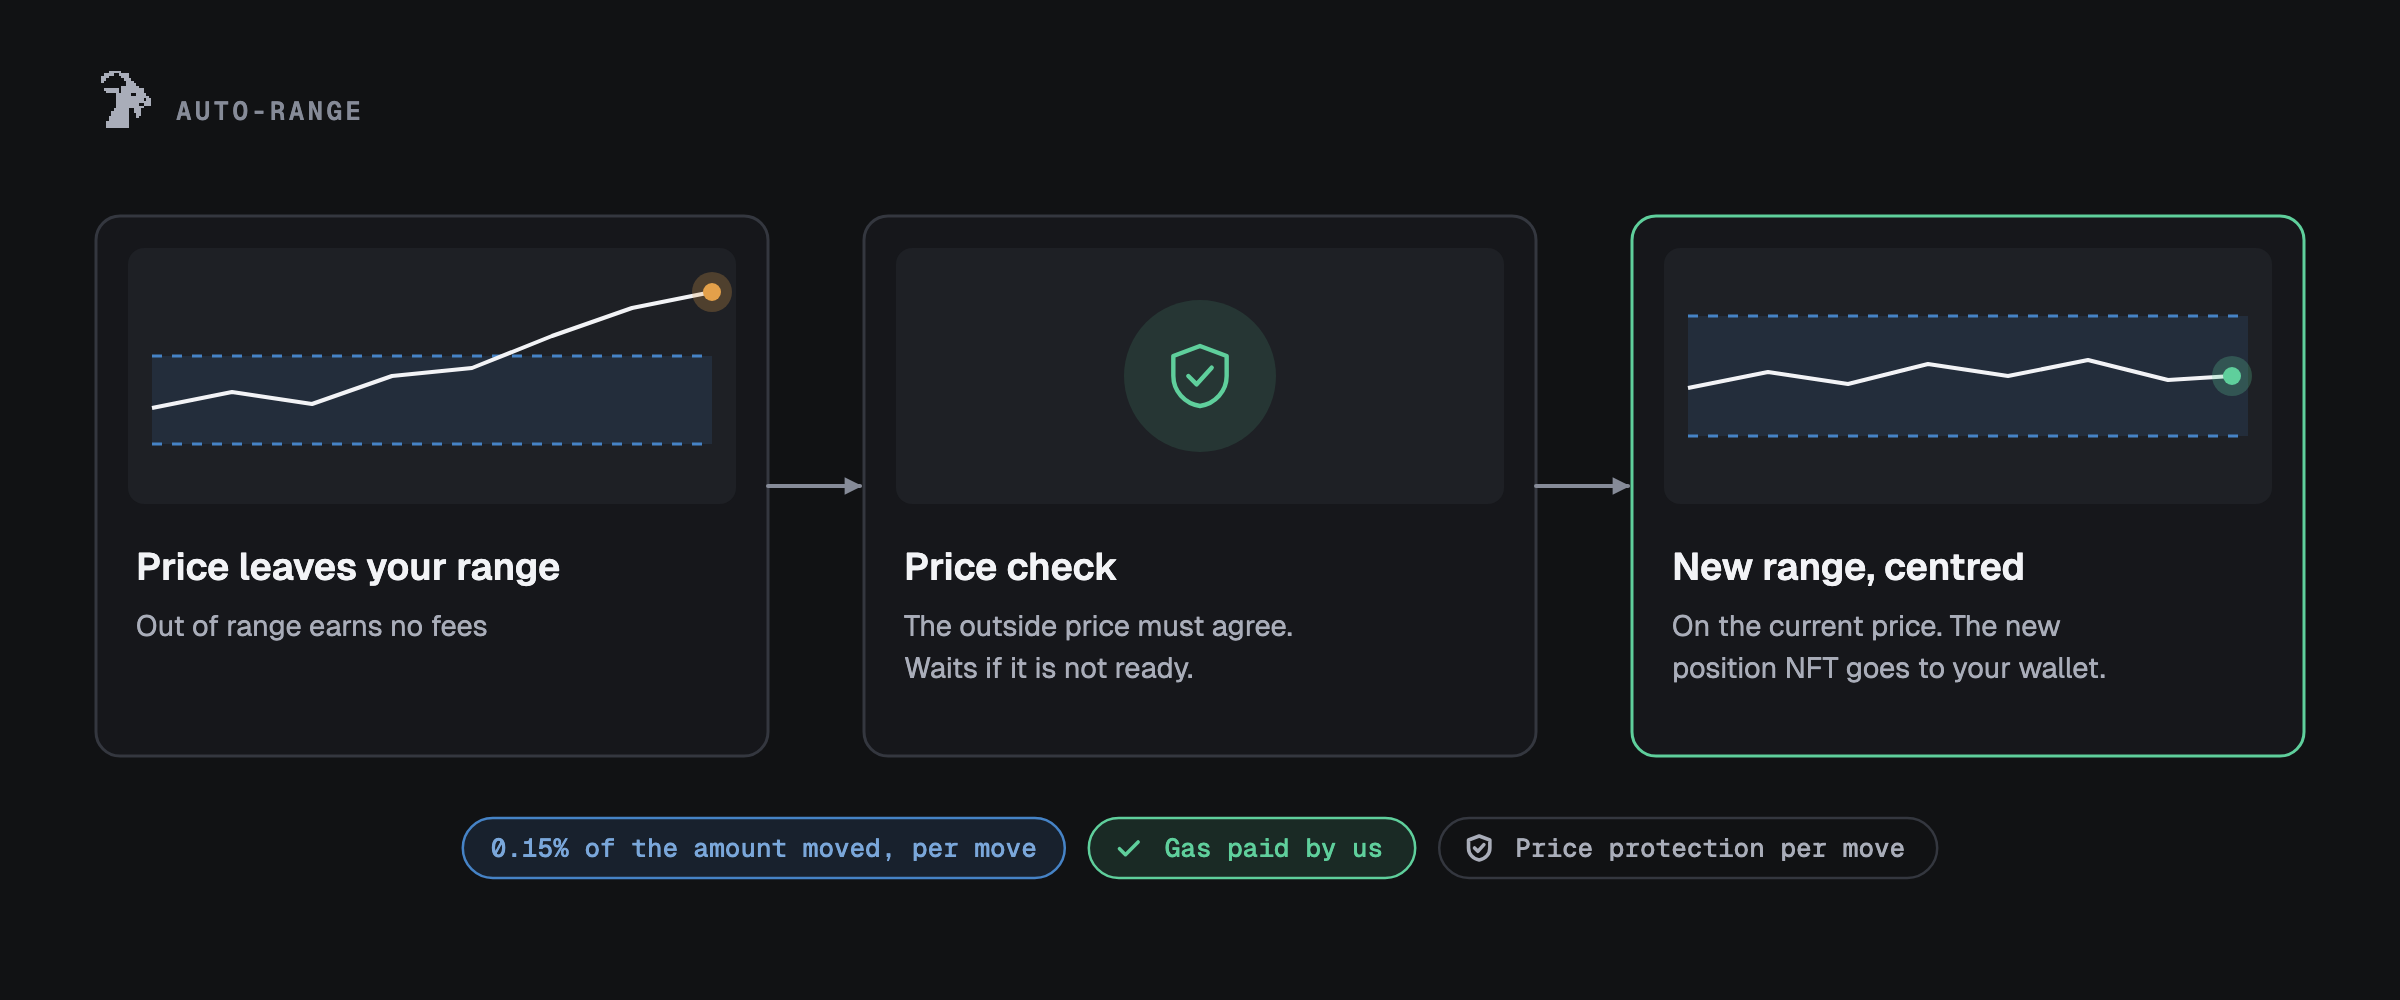
Task: Click the goat logo icon
Action: tap(126, 99)
